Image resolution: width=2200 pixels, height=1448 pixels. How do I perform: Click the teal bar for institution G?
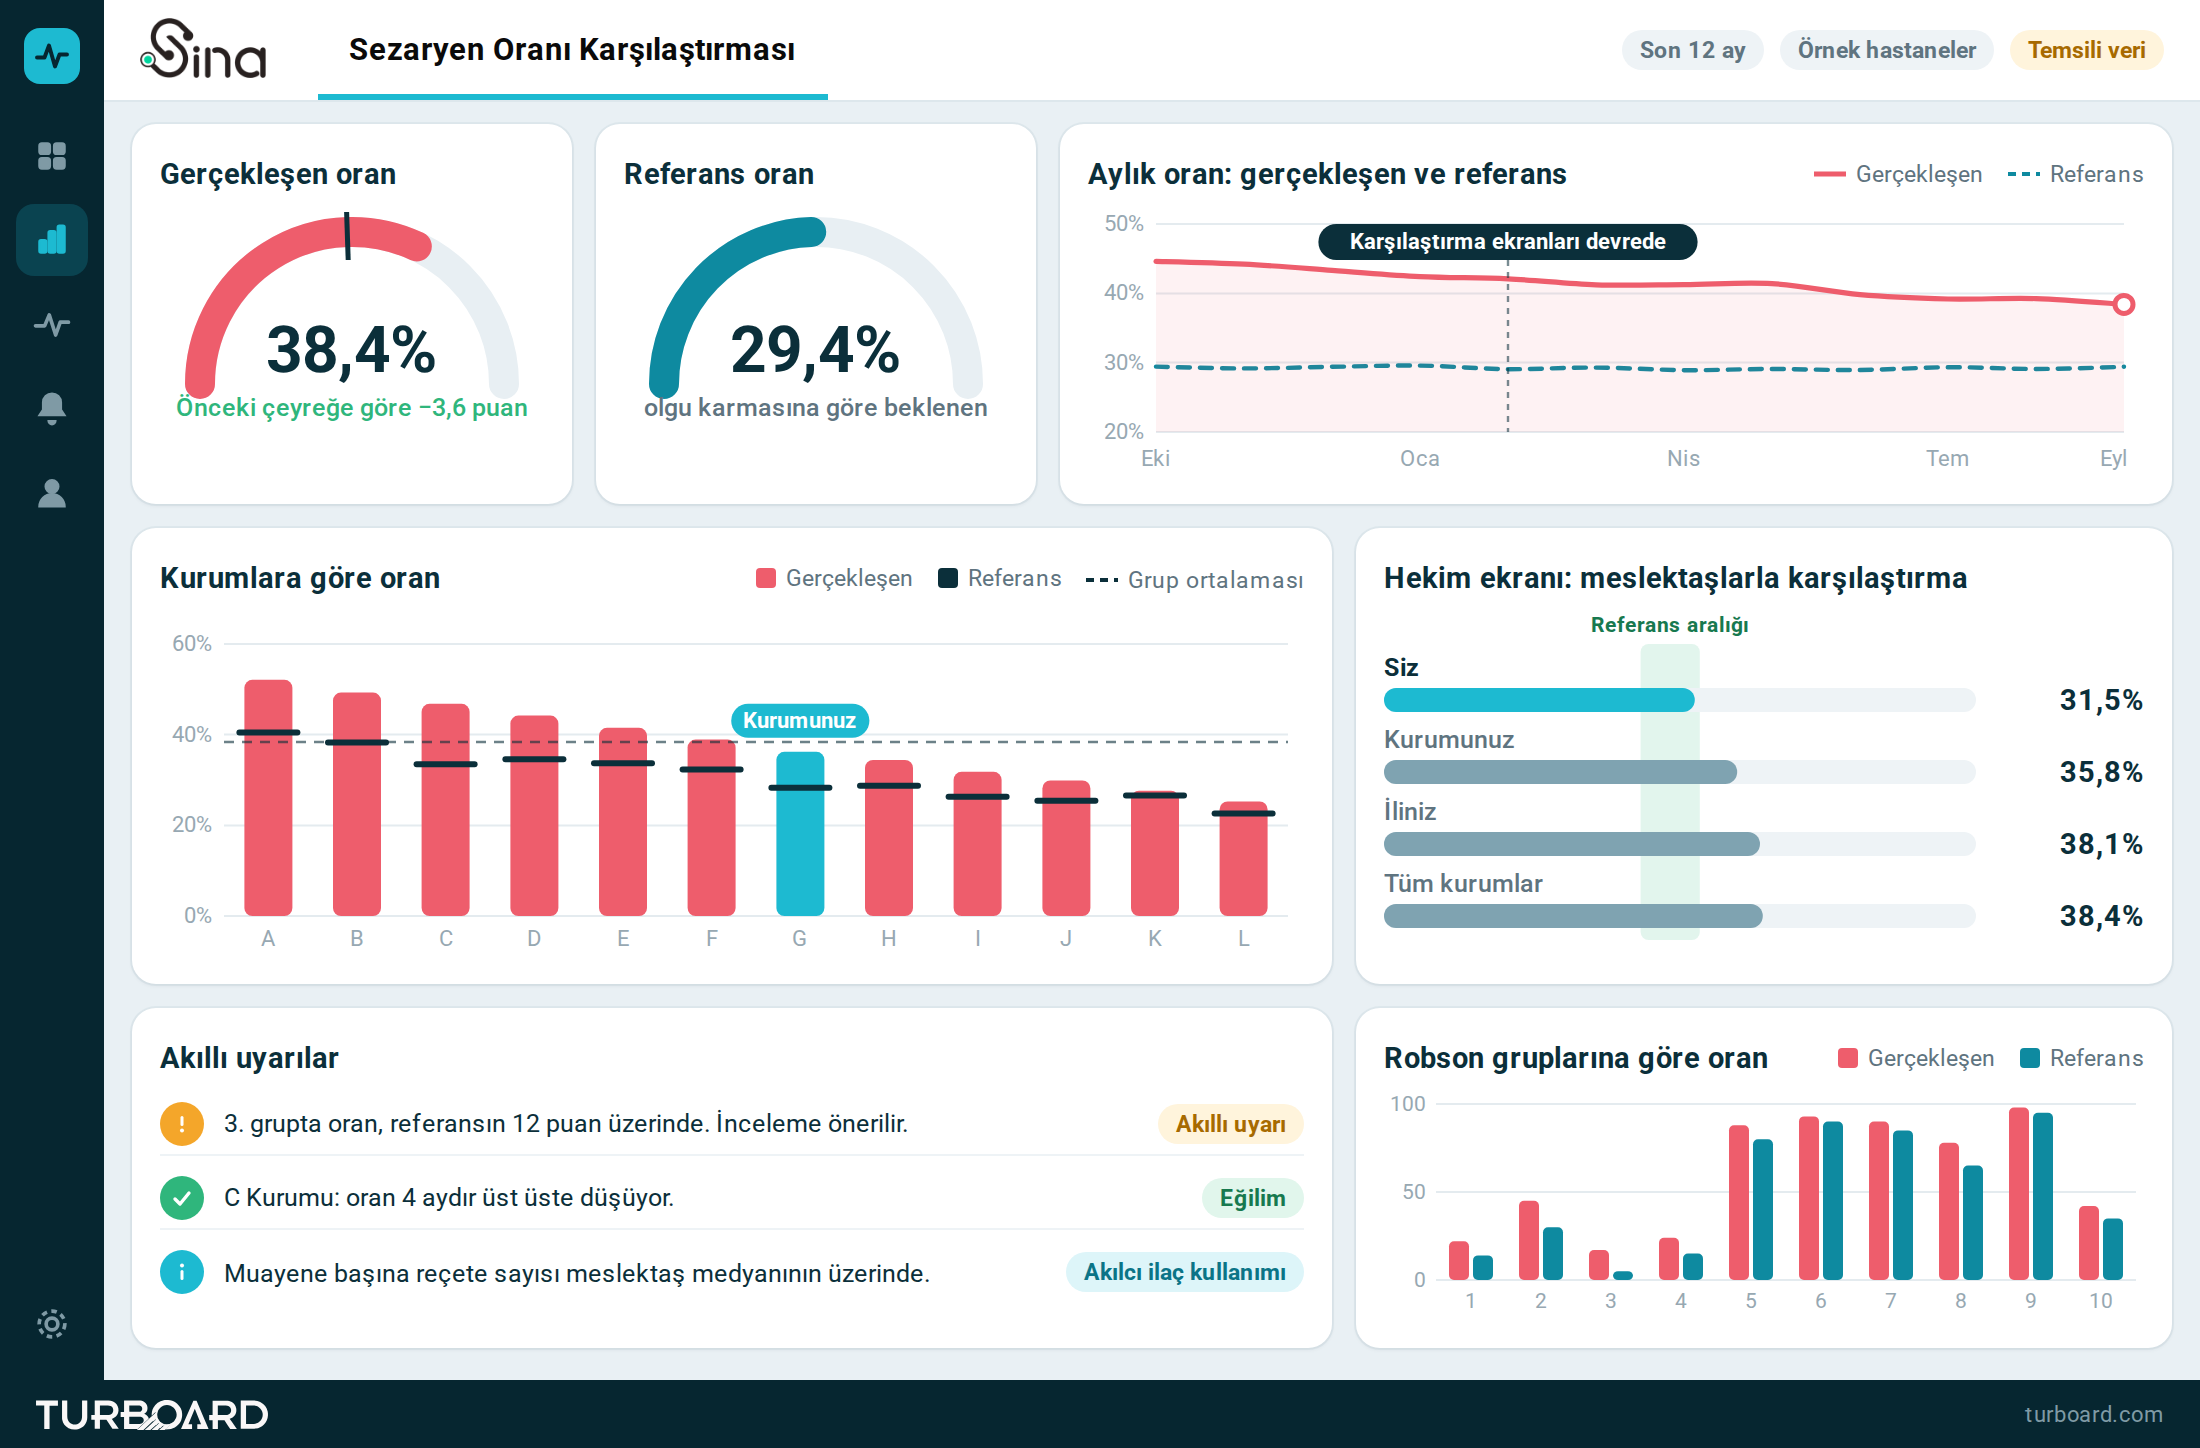tap(800, 833)
